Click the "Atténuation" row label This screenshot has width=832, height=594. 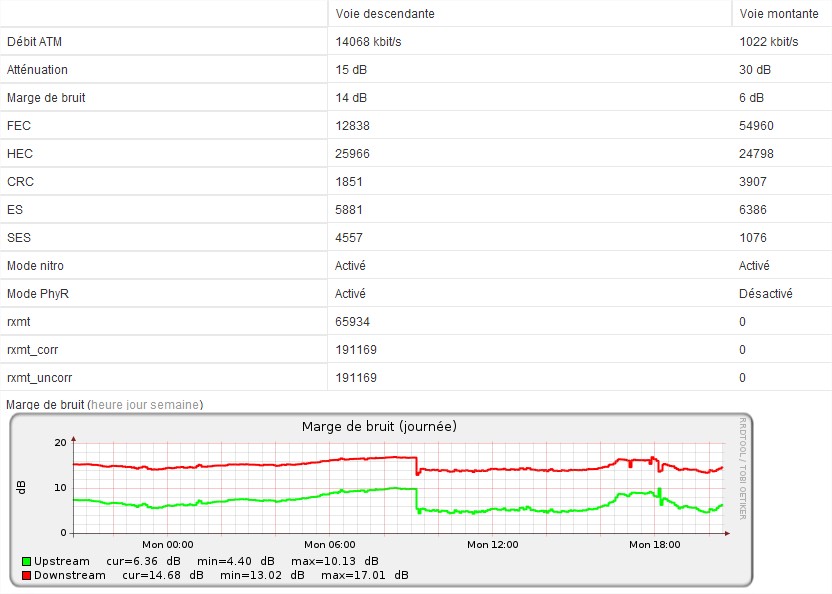click(x=37, y=70)
